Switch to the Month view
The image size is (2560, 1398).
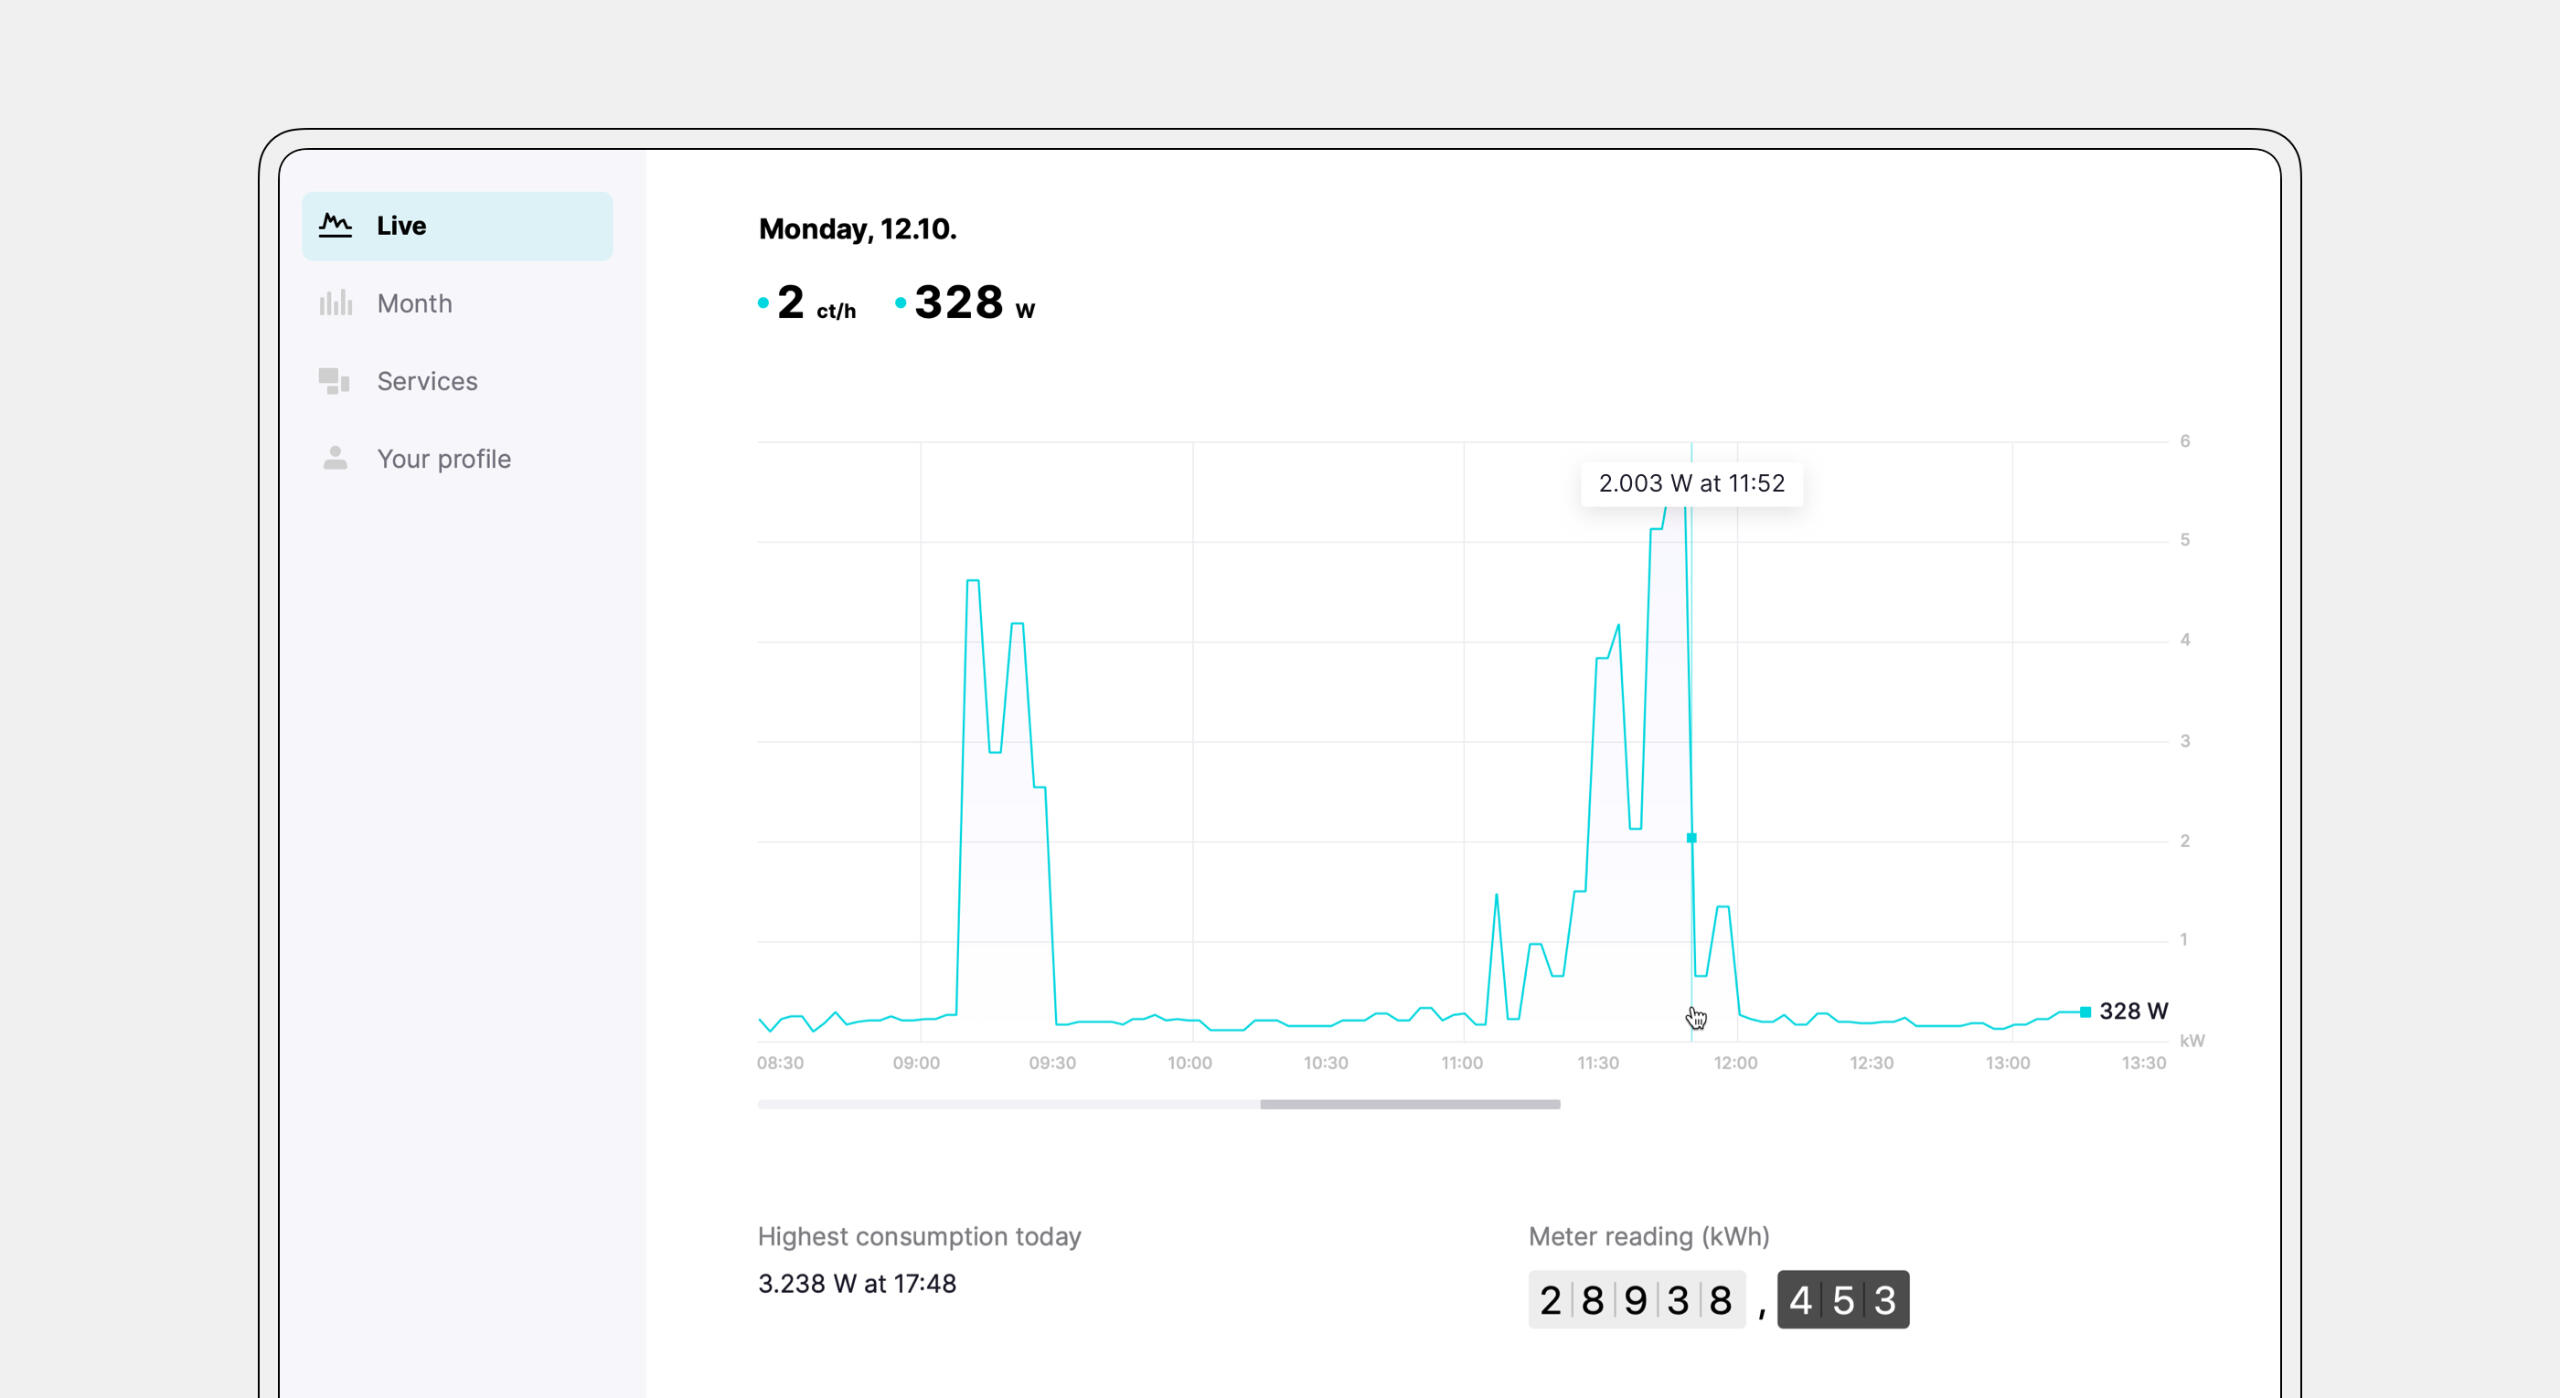pyautogui.click(x=414, y=303)
